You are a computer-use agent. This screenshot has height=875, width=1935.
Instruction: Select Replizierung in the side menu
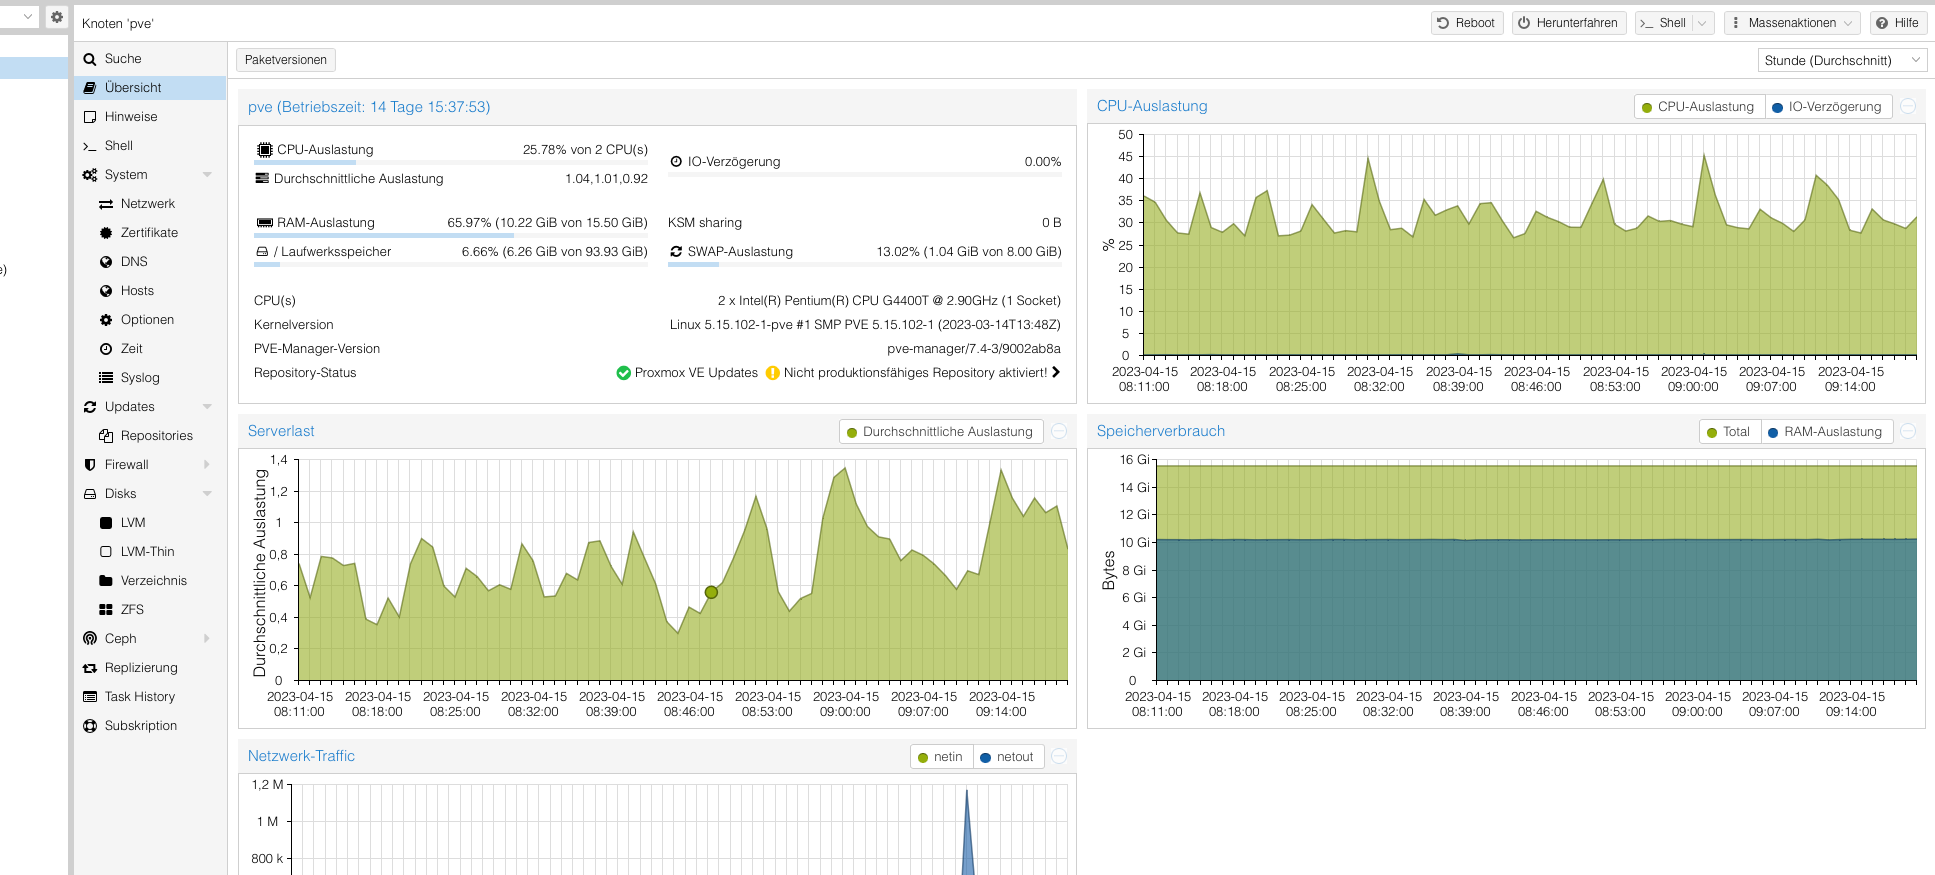pos(150,668)
